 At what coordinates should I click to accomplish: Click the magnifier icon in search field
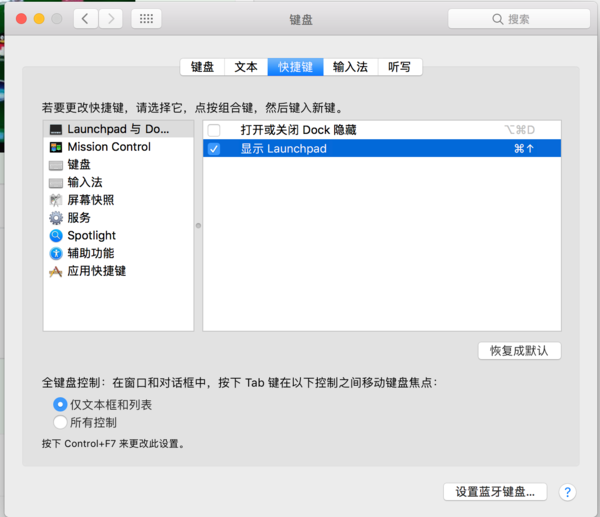click(497, 19)
